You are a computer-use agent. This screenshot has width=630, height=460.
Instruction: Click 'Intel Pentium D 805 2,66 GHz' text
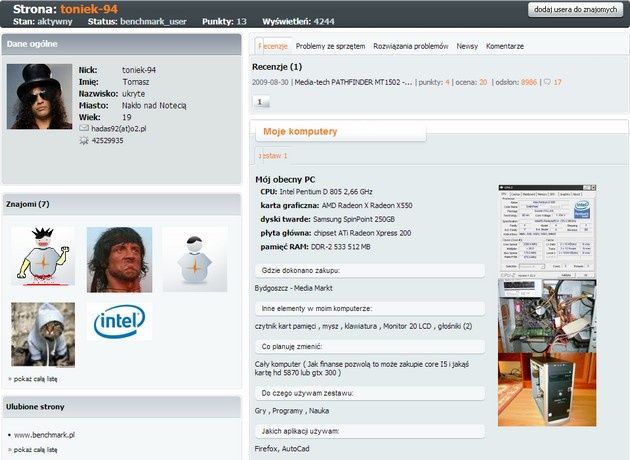[326, 192]
